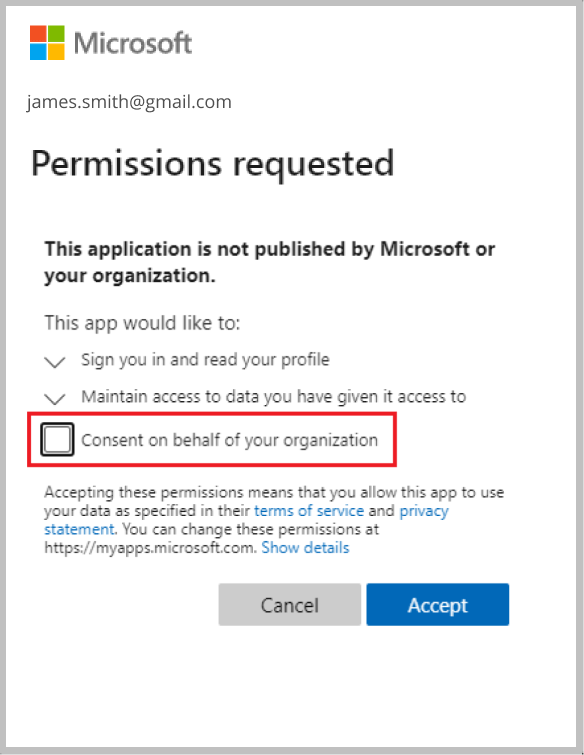Click the Consent on behalf label text

(x=230, y=440)
